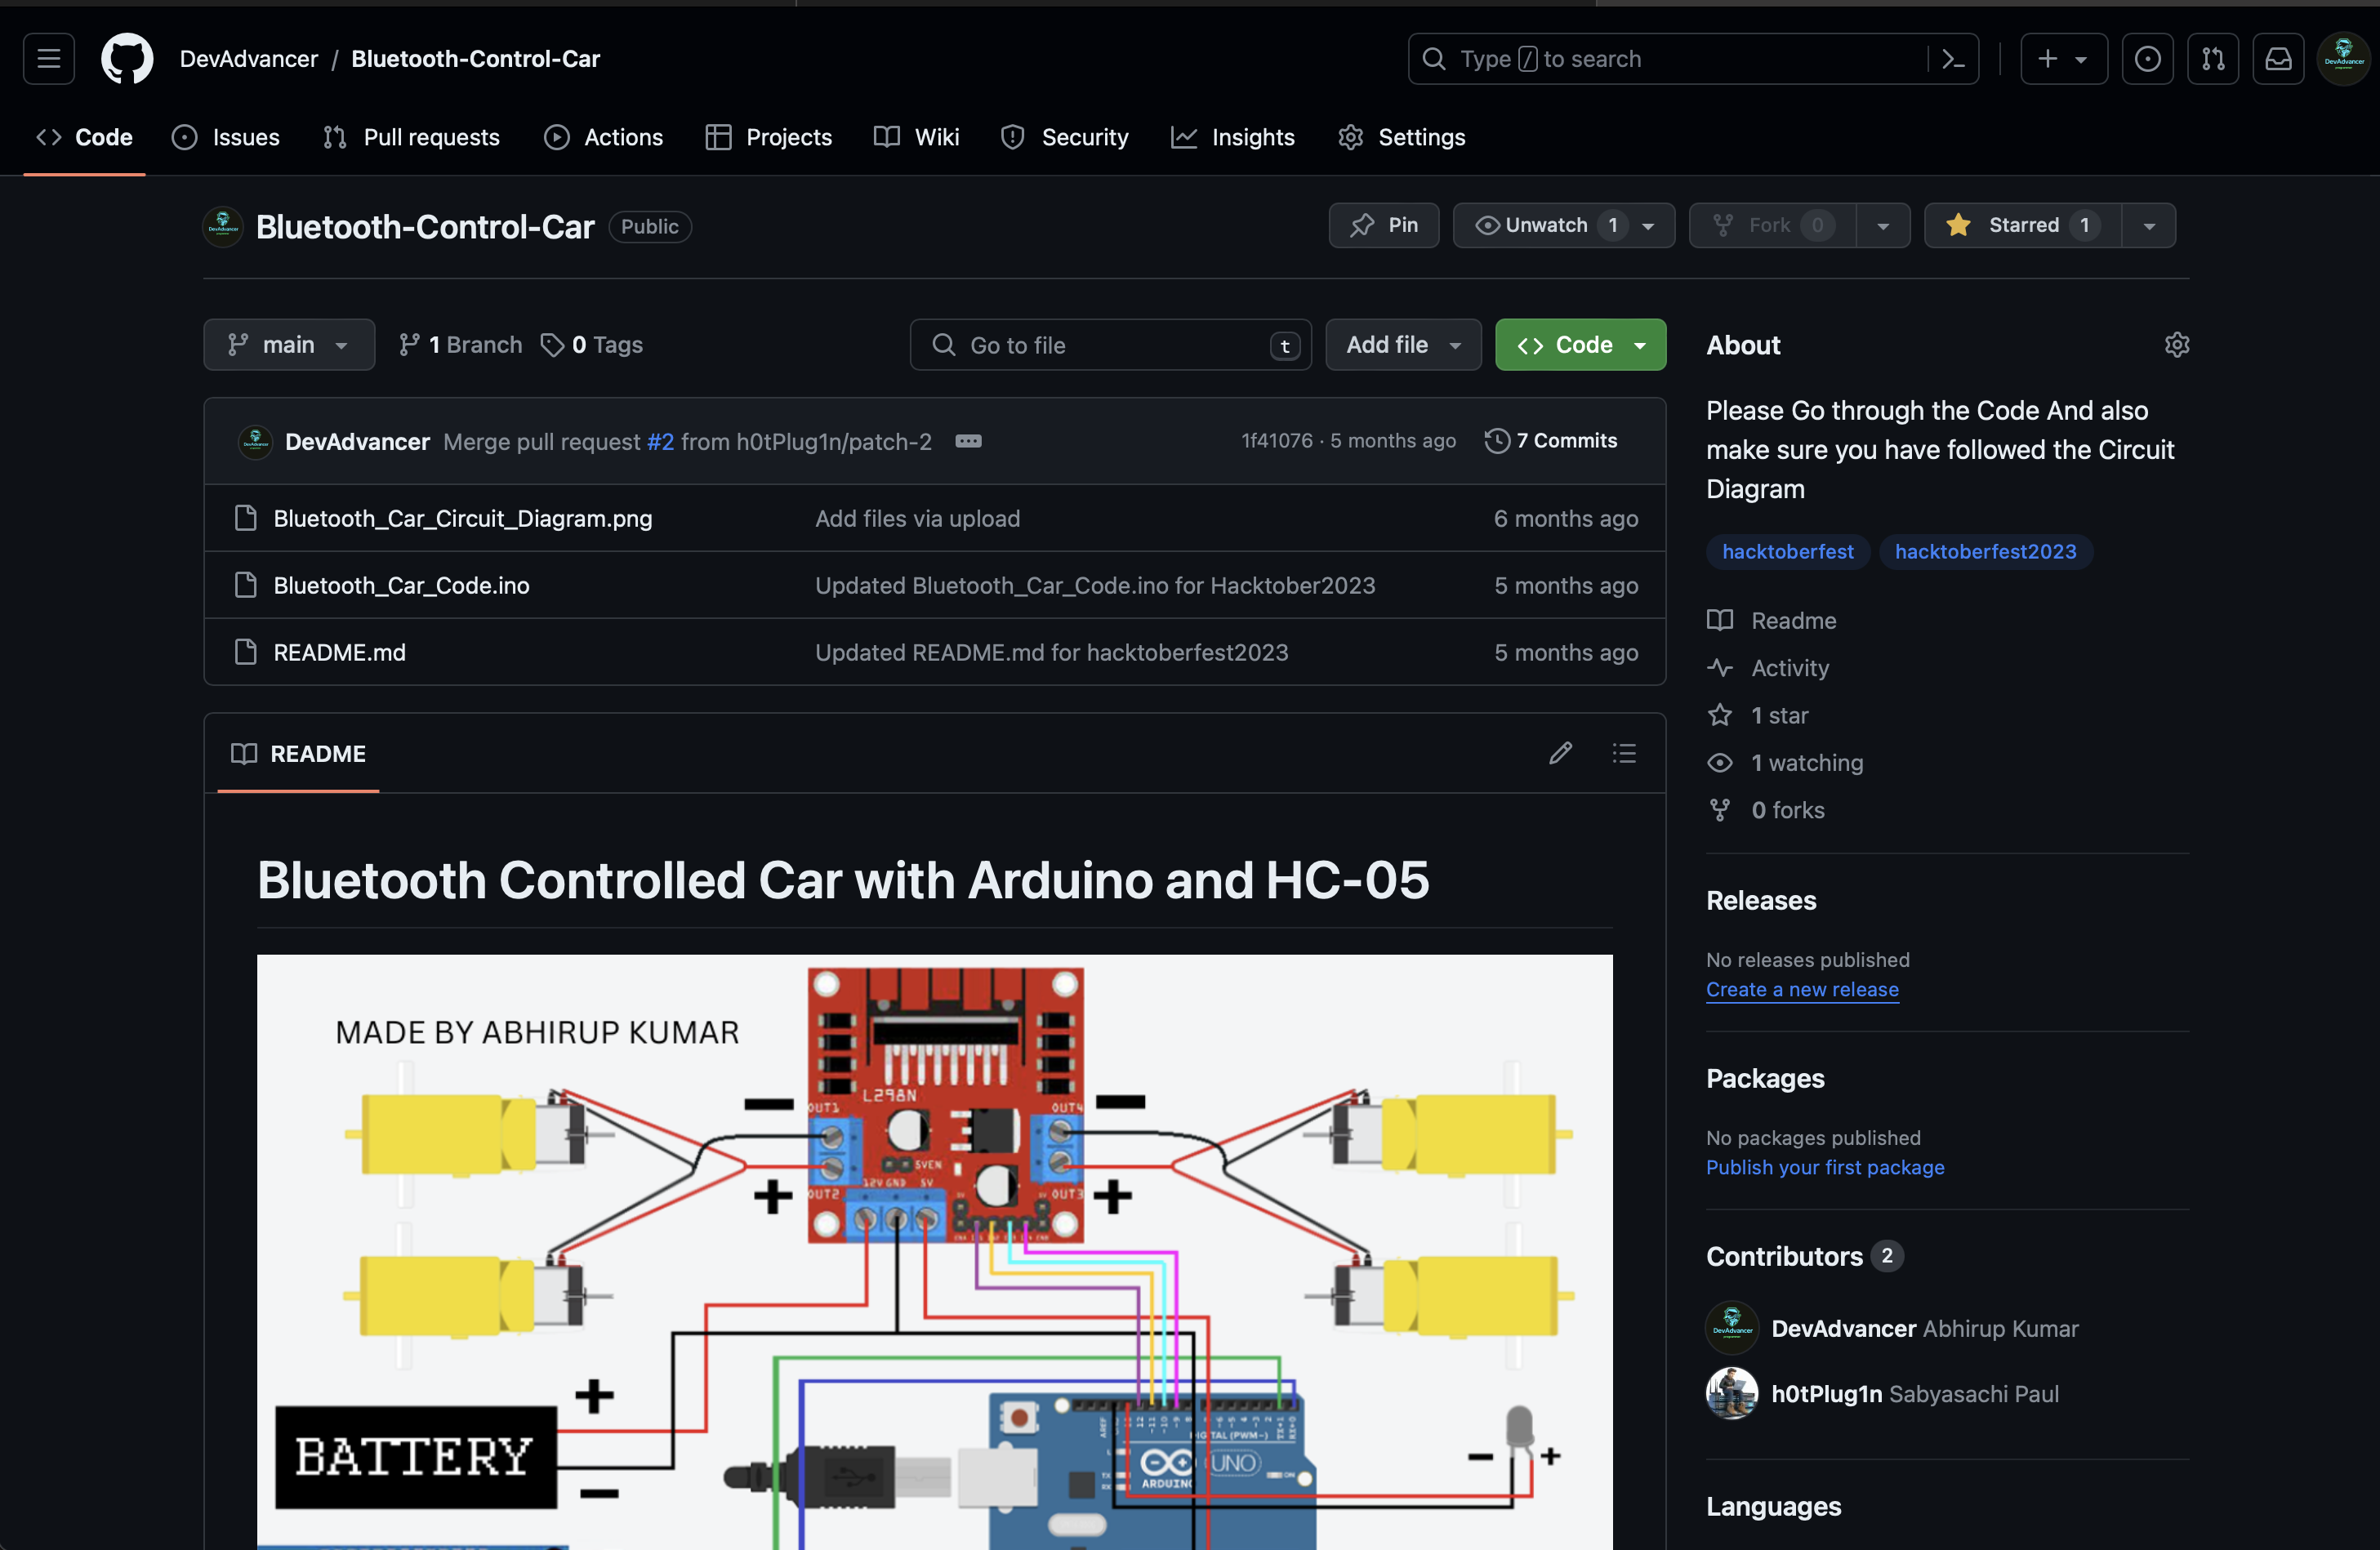This screenshot has width=2380, height=1550.
Task: Open the user profile avatar menu
Action: [2343, 59]
